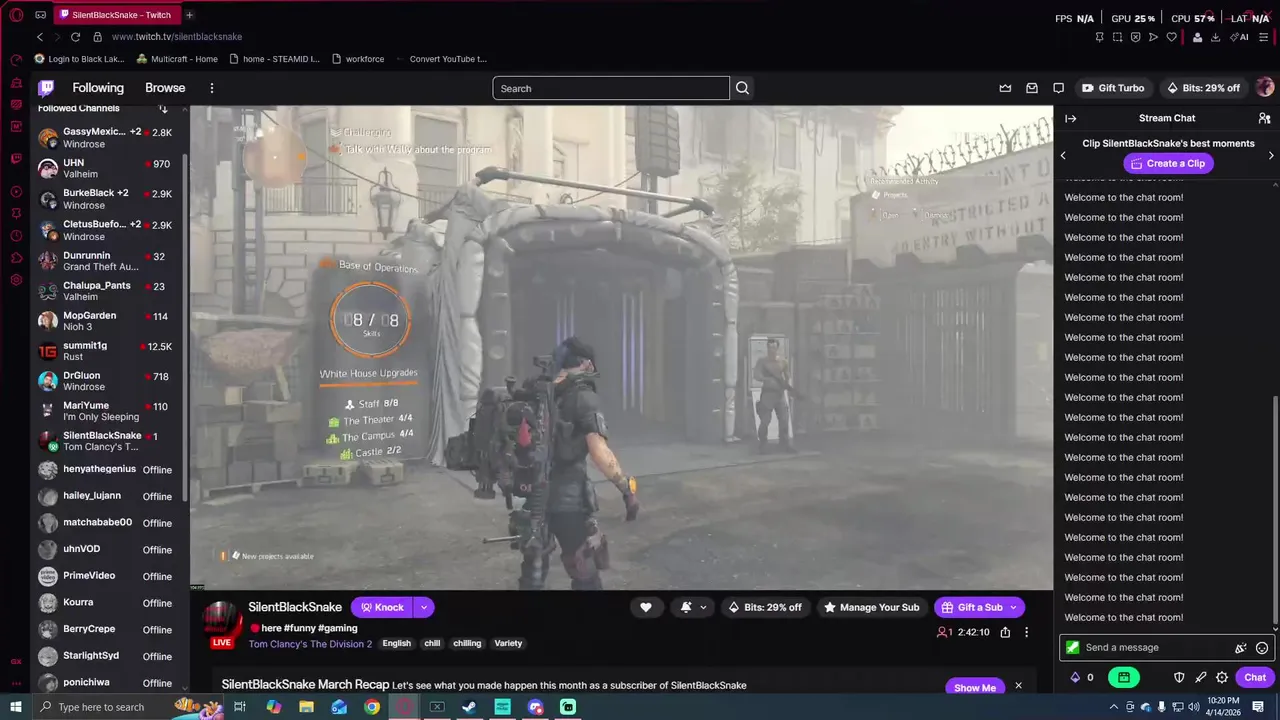Open the Windows notification center icon
The height and width of the screenshot is (720, 1280).
(1258, 707)
